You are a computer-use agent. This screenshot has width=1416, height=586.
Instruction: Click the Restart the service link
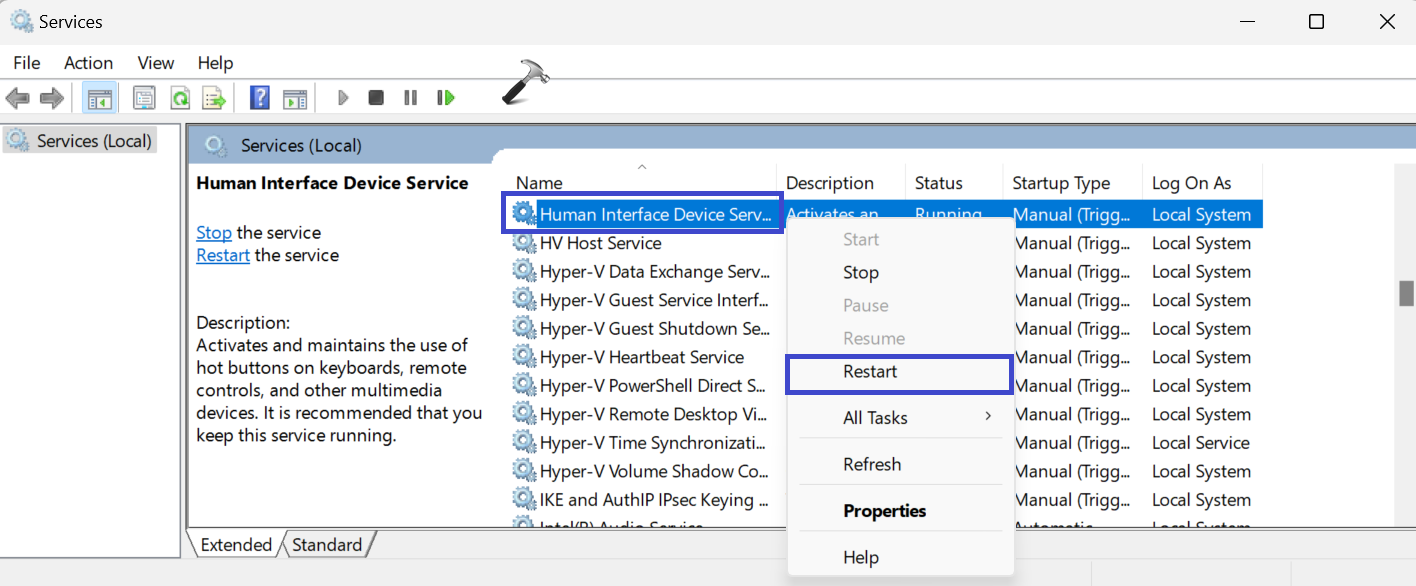coord(222,256)
